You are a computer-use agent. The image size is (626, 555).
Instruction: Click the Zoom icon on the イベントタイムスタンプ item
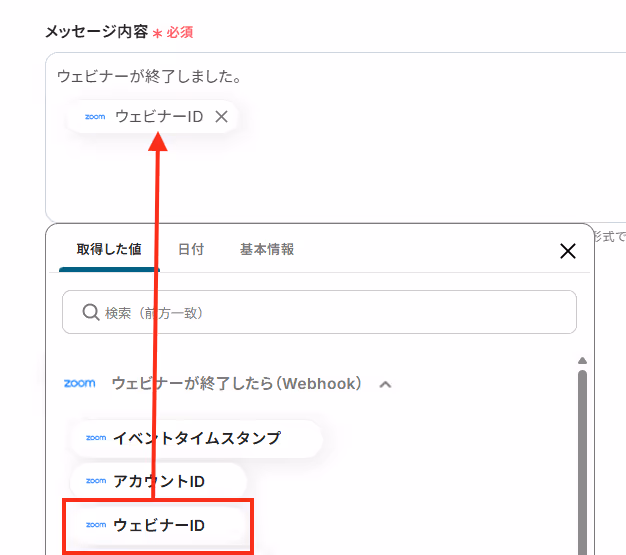[x=96, y=438]
